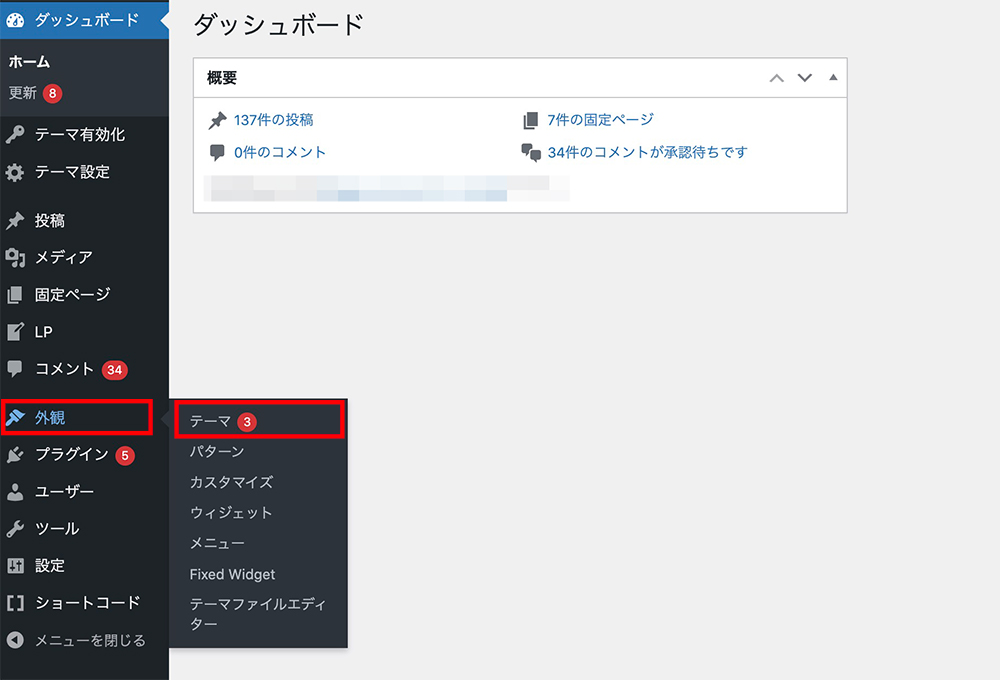Click the speech bubble icon beside コメント menu

pos(15,369)
